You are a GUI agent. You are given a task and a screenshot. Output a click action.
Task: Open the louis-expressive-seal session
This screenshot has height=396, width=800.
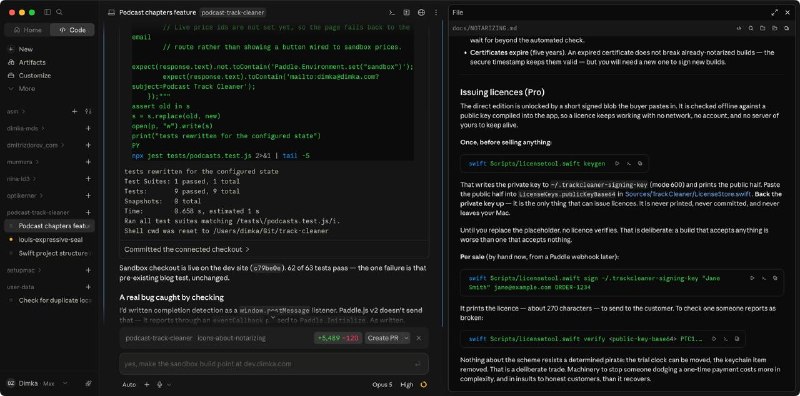[49, 239]
